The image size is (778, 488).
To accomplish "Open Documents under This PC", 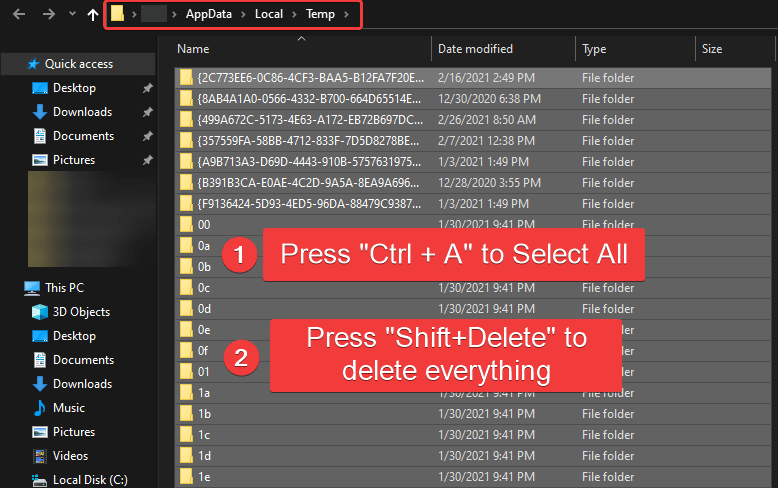I will (83, 360).
